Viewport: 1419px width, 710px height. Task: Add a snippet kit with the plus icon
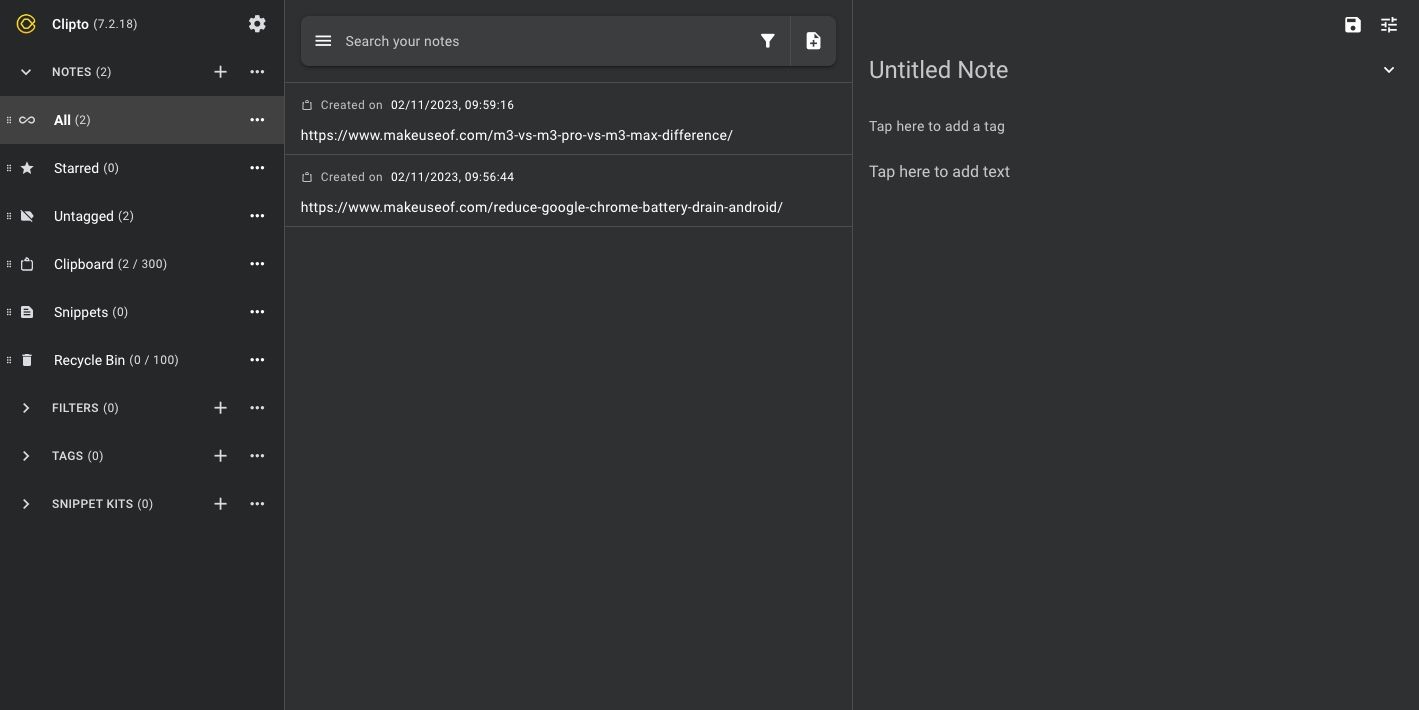tap(220, 503)
